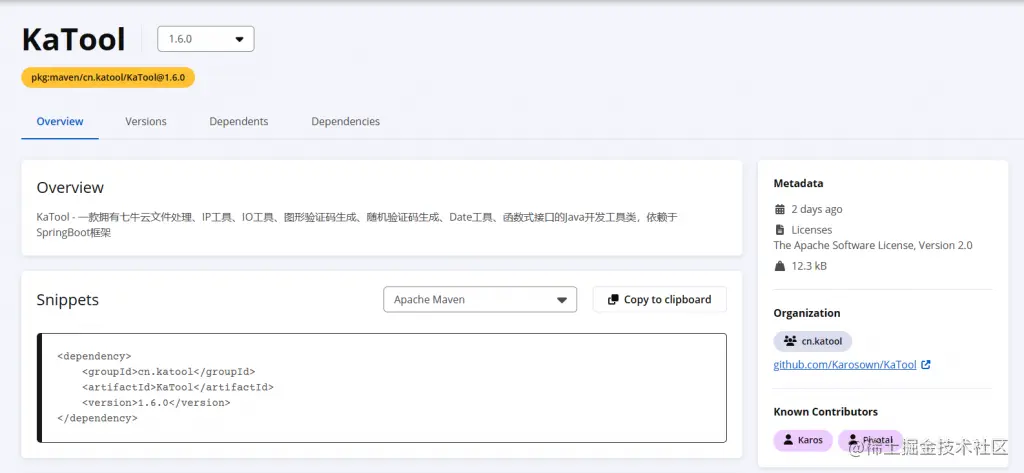The height and width of the screenshot is (473, 1024).
Task: Open the cn.katool organization chip
Action: point(813,341)
